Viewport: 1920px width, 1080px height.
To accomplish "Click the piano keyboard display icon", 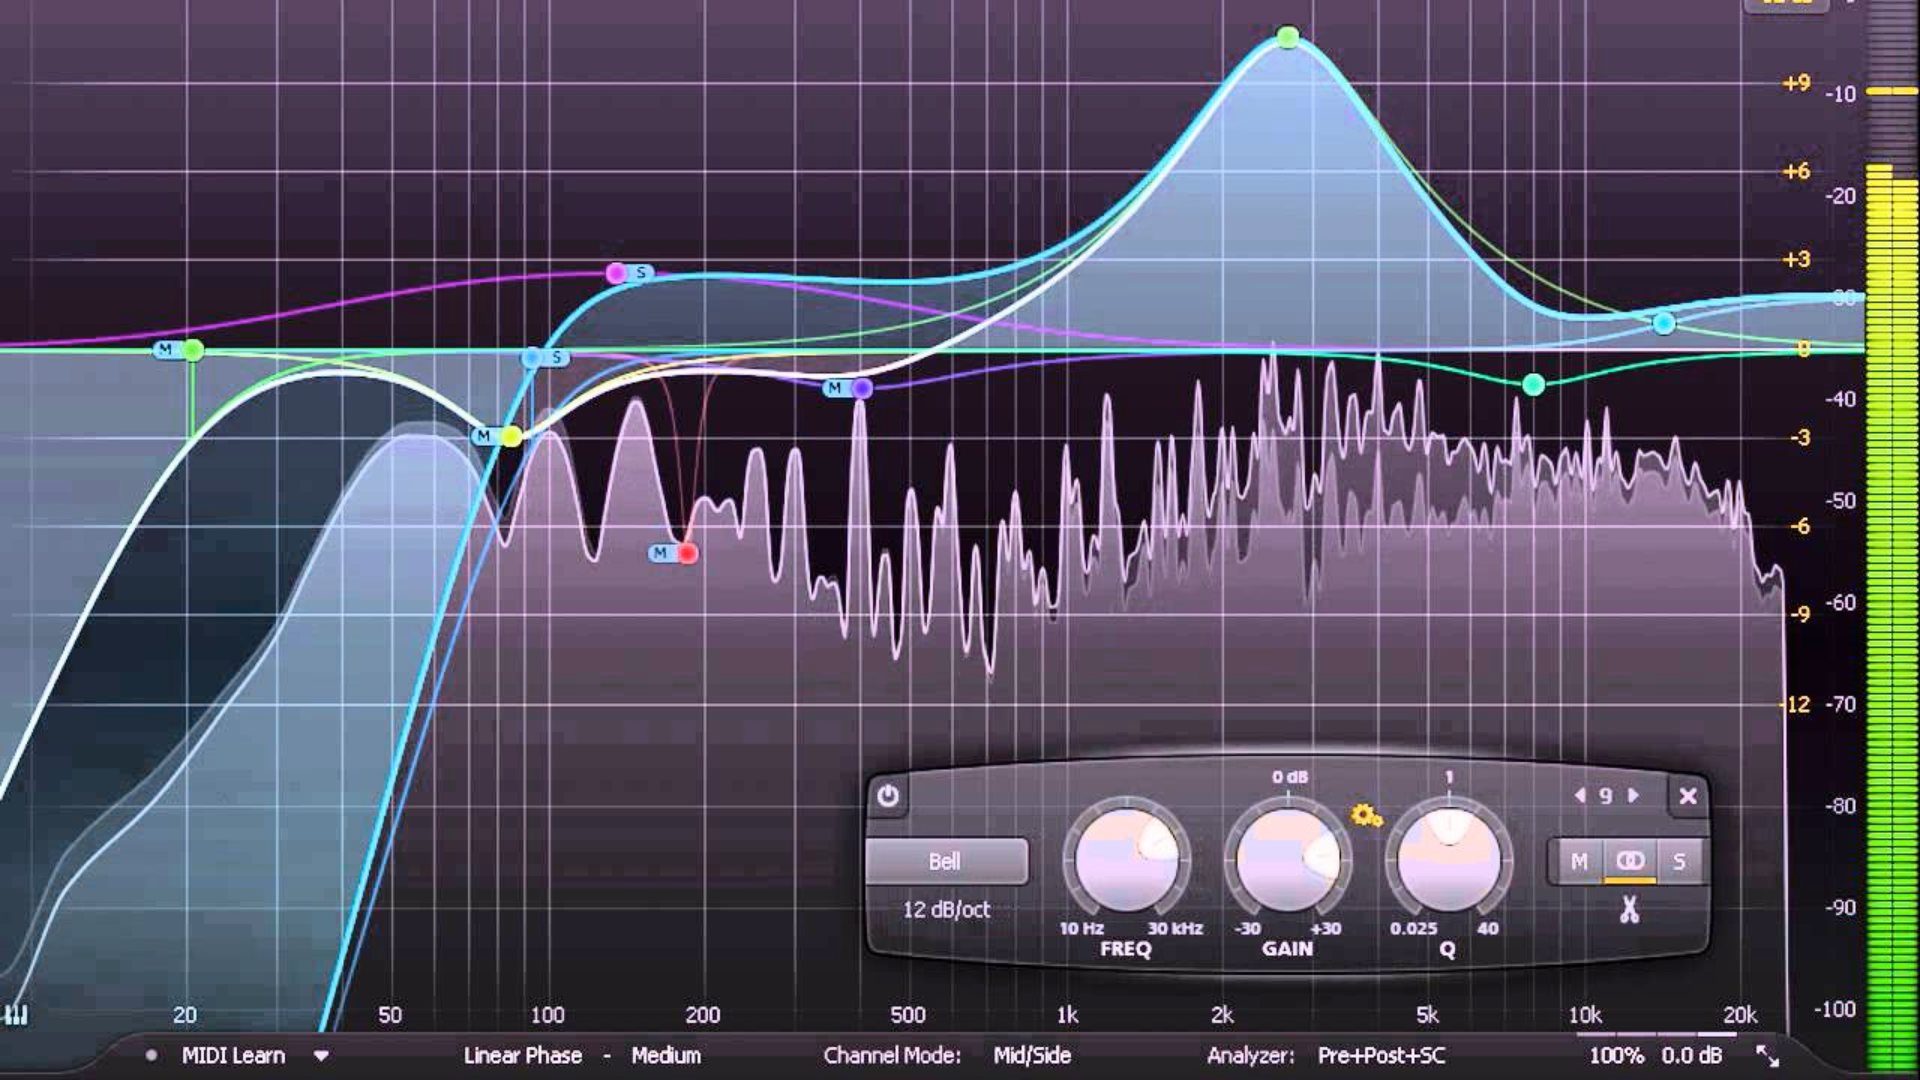I will tap(16, 1016).
